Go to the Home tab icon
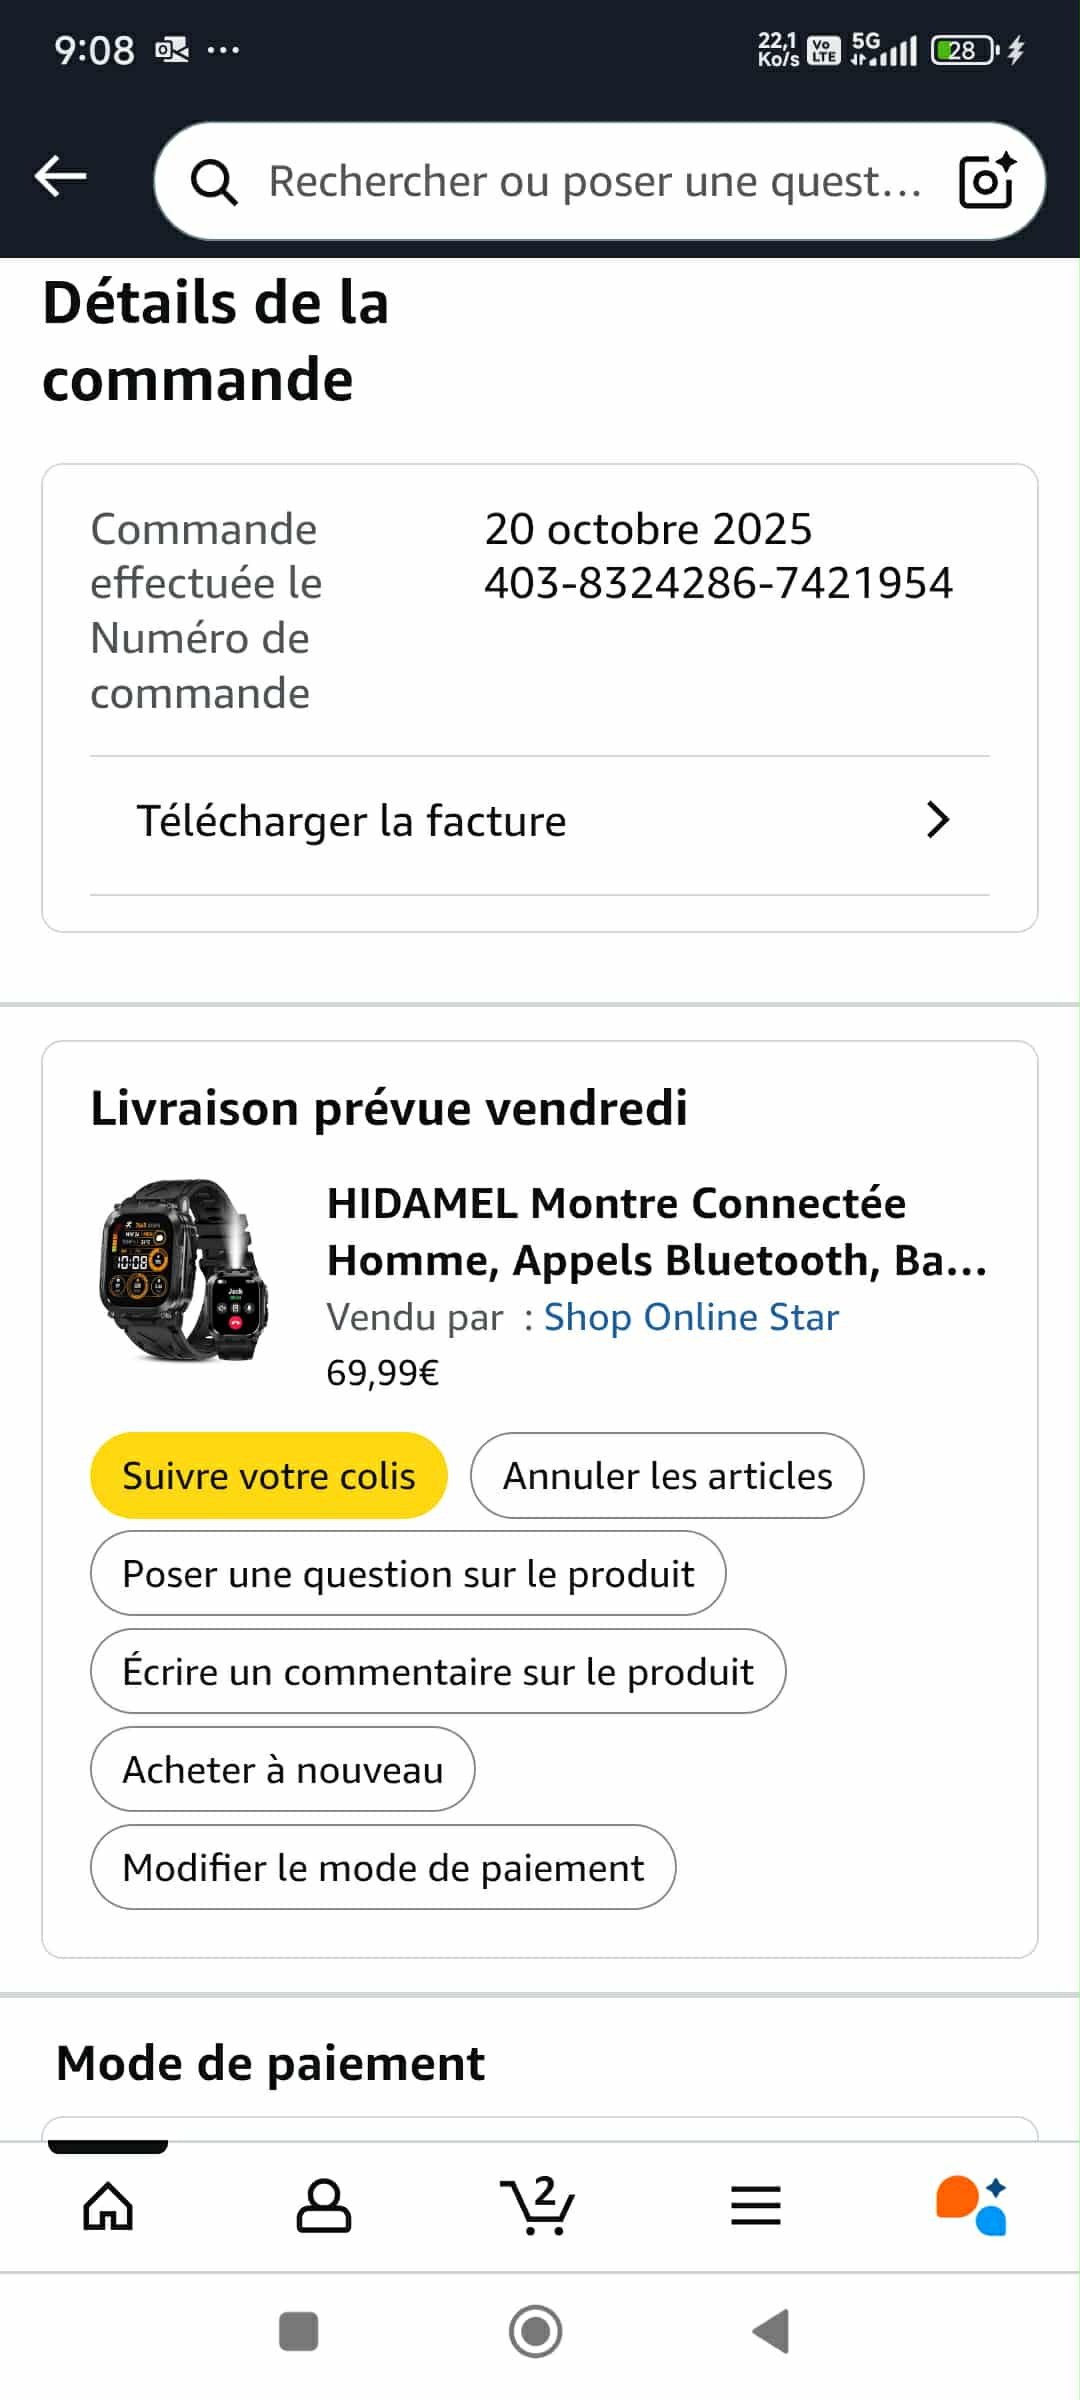Image resolution: width=1080 pixels, height=2400 pixels. (x=108, y=2206)
